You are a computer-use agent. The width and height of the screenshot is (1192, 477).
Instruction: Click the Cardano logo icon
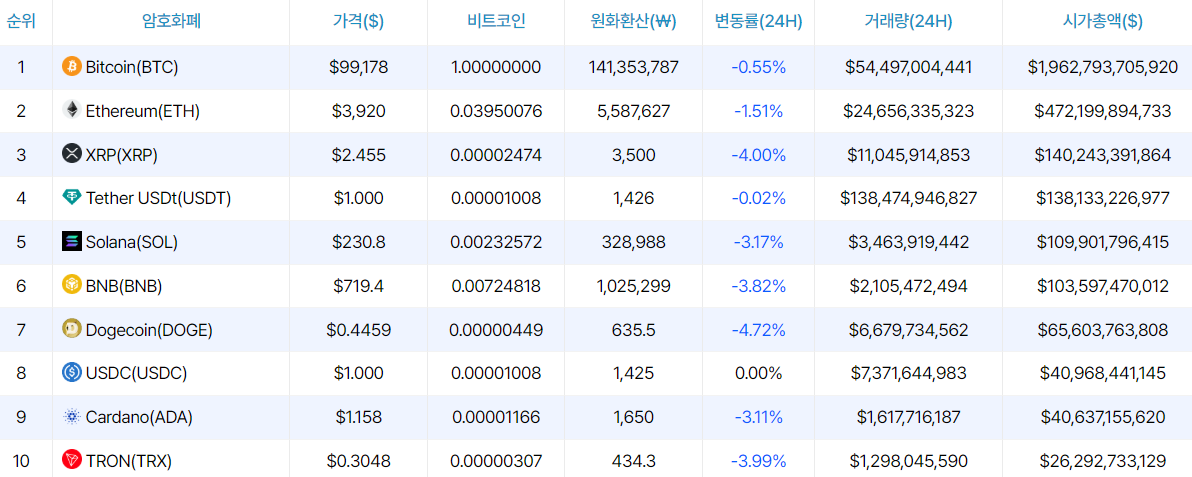[x=71, y=417]
